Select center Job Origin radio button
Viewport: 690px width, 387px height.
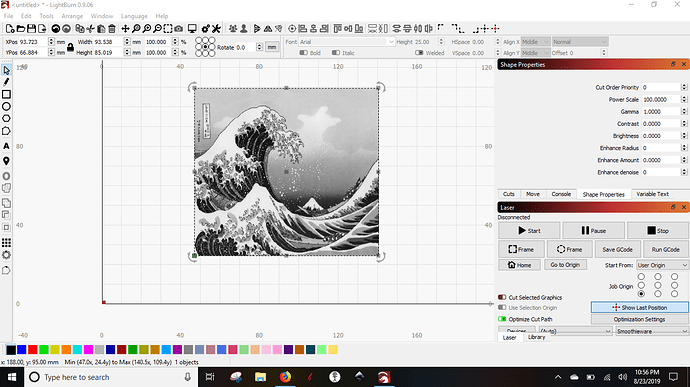tap(657, 285)
